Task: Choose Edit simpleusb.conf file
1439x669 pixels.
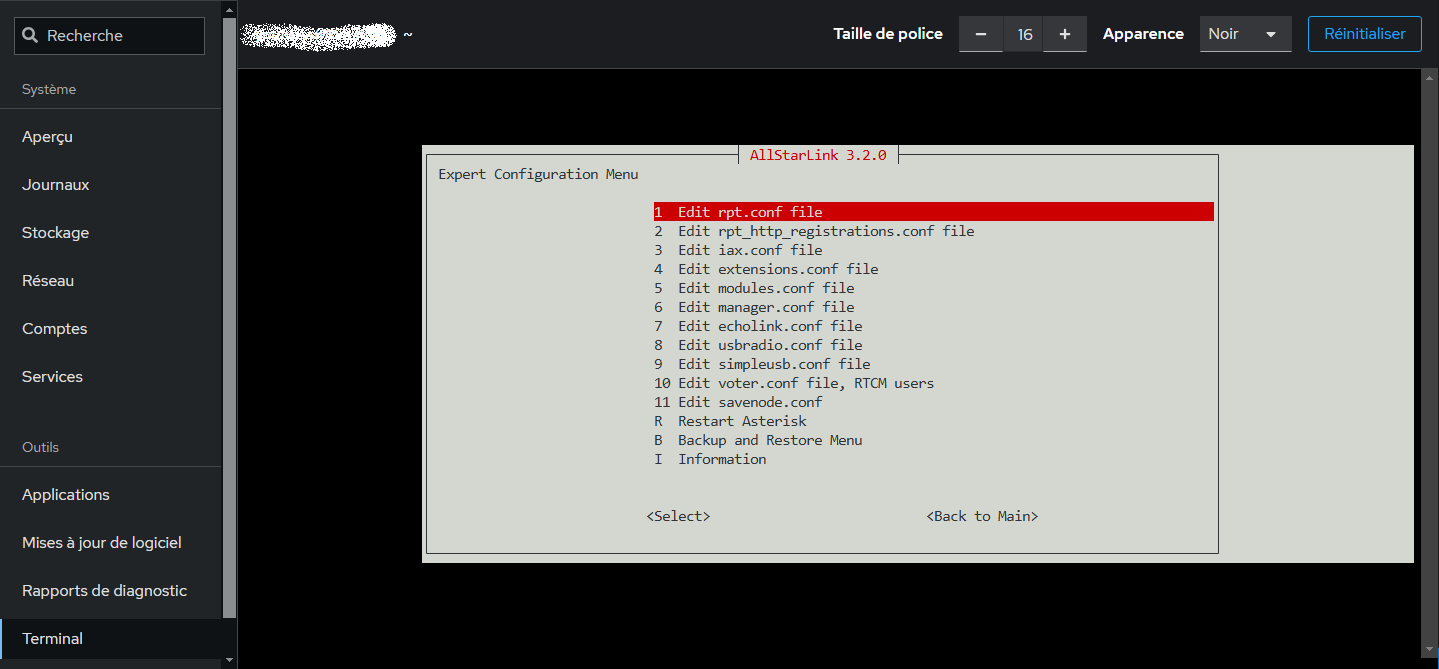Action: (x=762, y=364)
